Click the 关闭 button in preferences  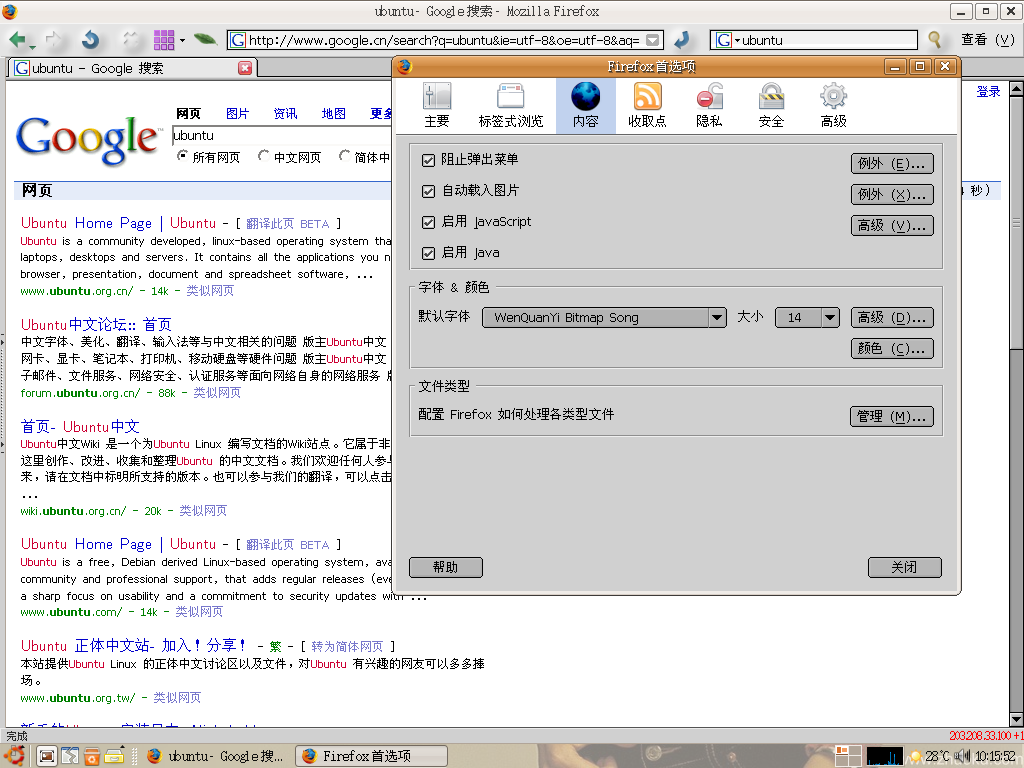click(904, 567)
